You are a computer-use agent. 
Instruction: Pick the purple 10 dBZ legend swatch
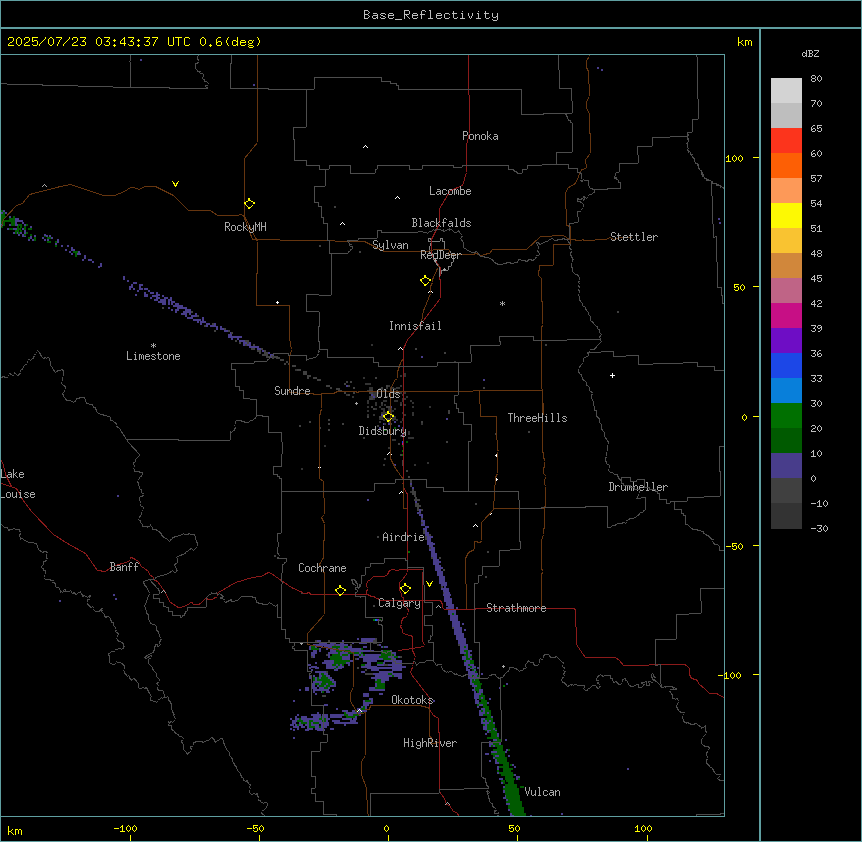(x=786, y=466)
